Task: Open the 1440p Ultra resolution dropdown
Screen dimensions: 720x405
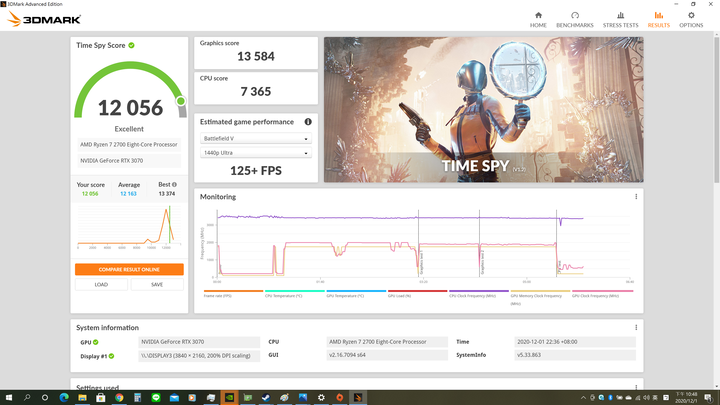Action: coord(256,152)
